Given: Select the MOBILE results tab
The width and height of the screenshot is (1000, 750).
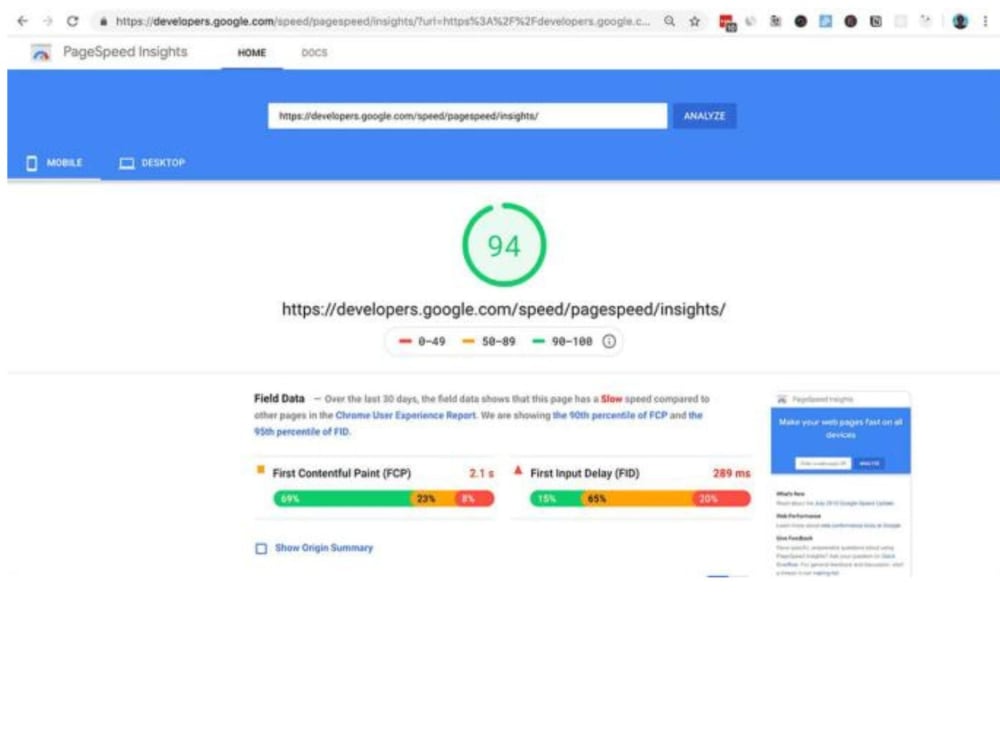Looking at the screenshot, I should click(x=54, y=163).
